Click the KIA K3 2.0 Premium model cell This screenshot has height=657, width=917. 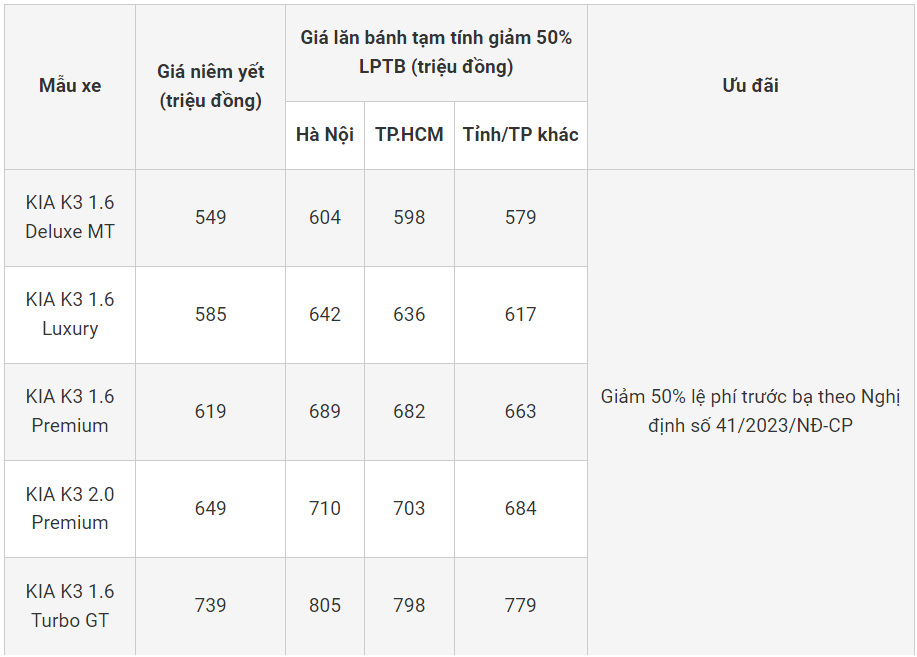70,508
